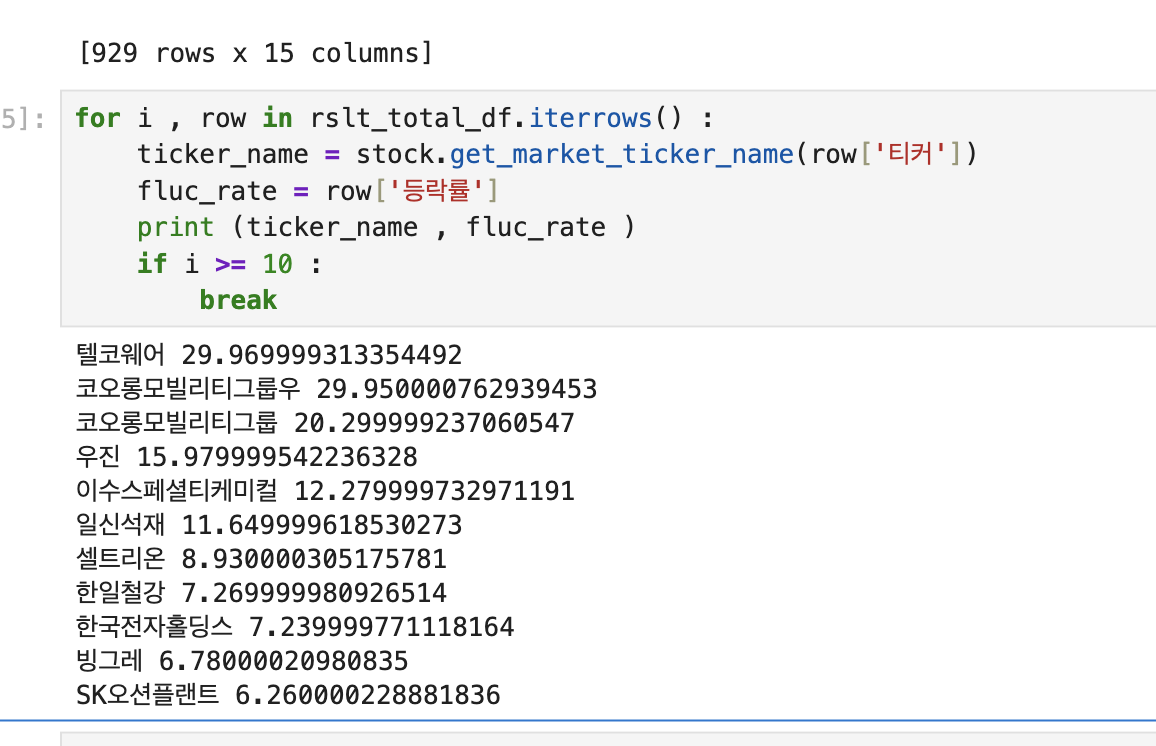Click output row 'SK오션플랜트 6.260000228881836'
Screen dimensions: 1156x746
288,694
